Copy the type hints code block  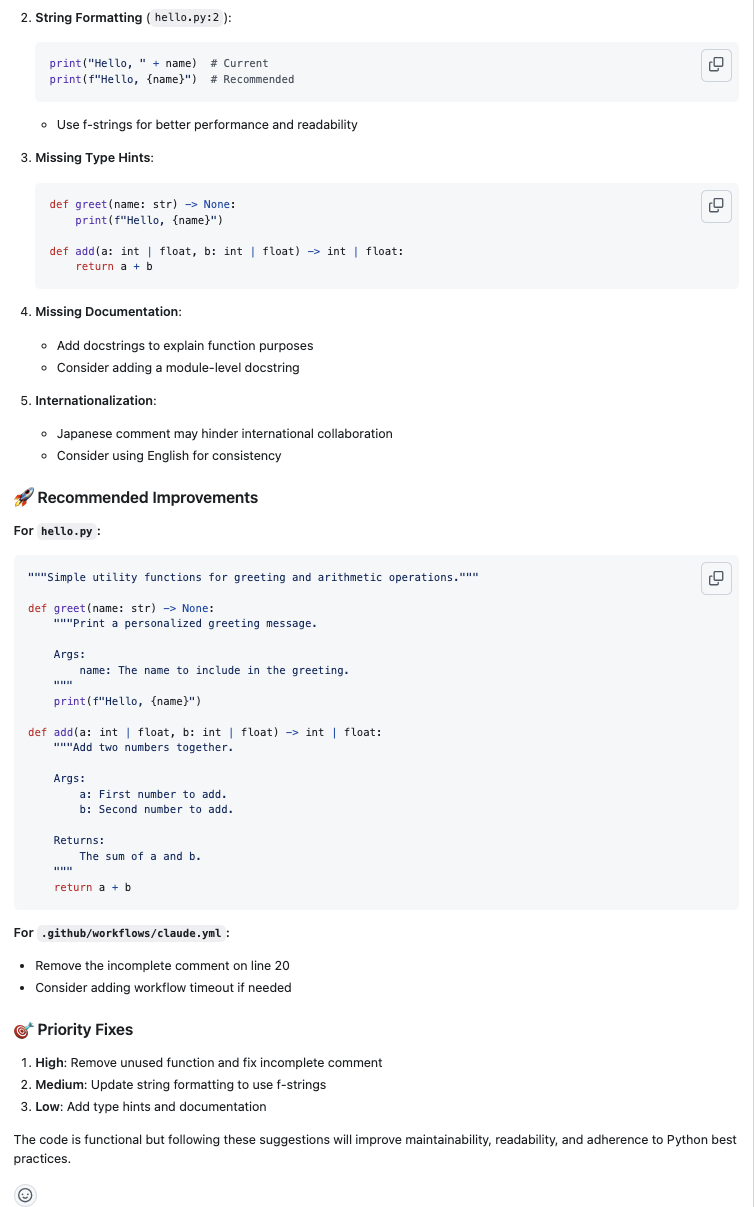[716, 206]
